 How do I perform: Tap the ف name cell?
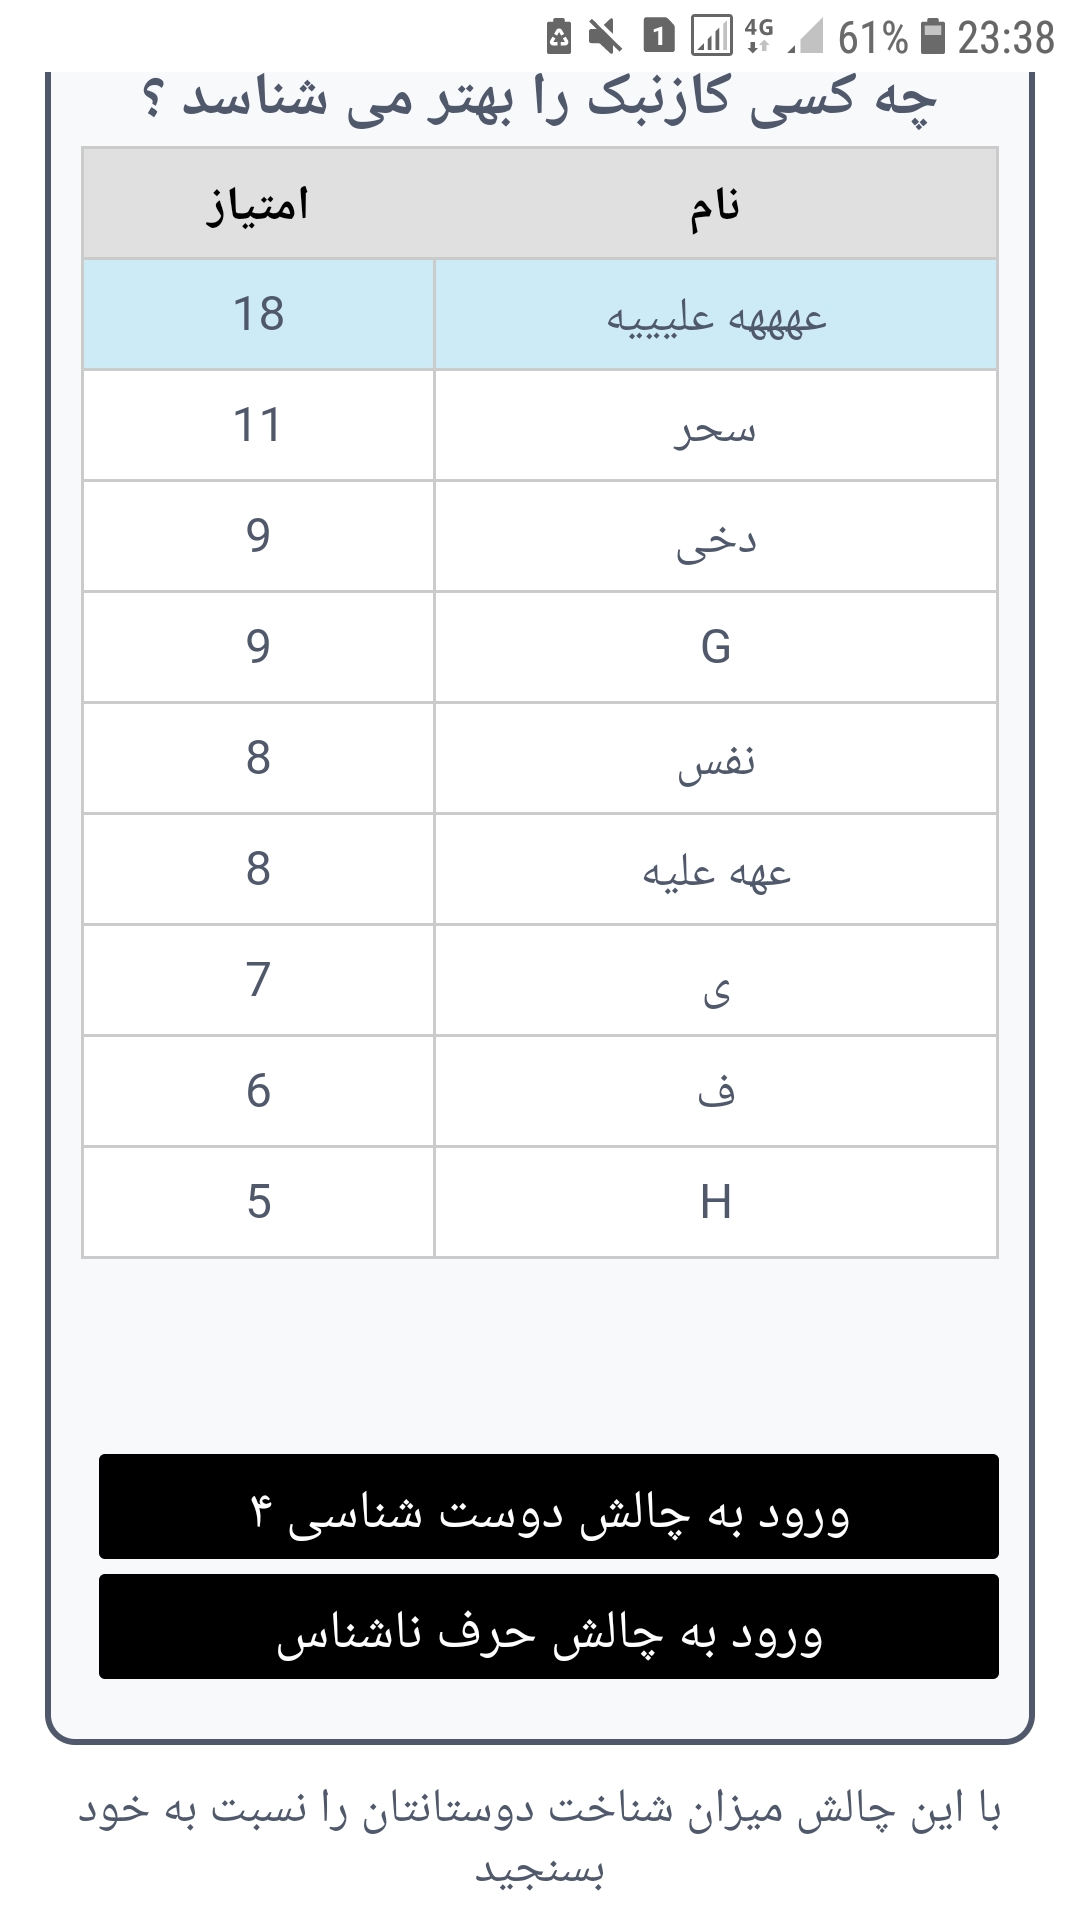(715, 1091)
